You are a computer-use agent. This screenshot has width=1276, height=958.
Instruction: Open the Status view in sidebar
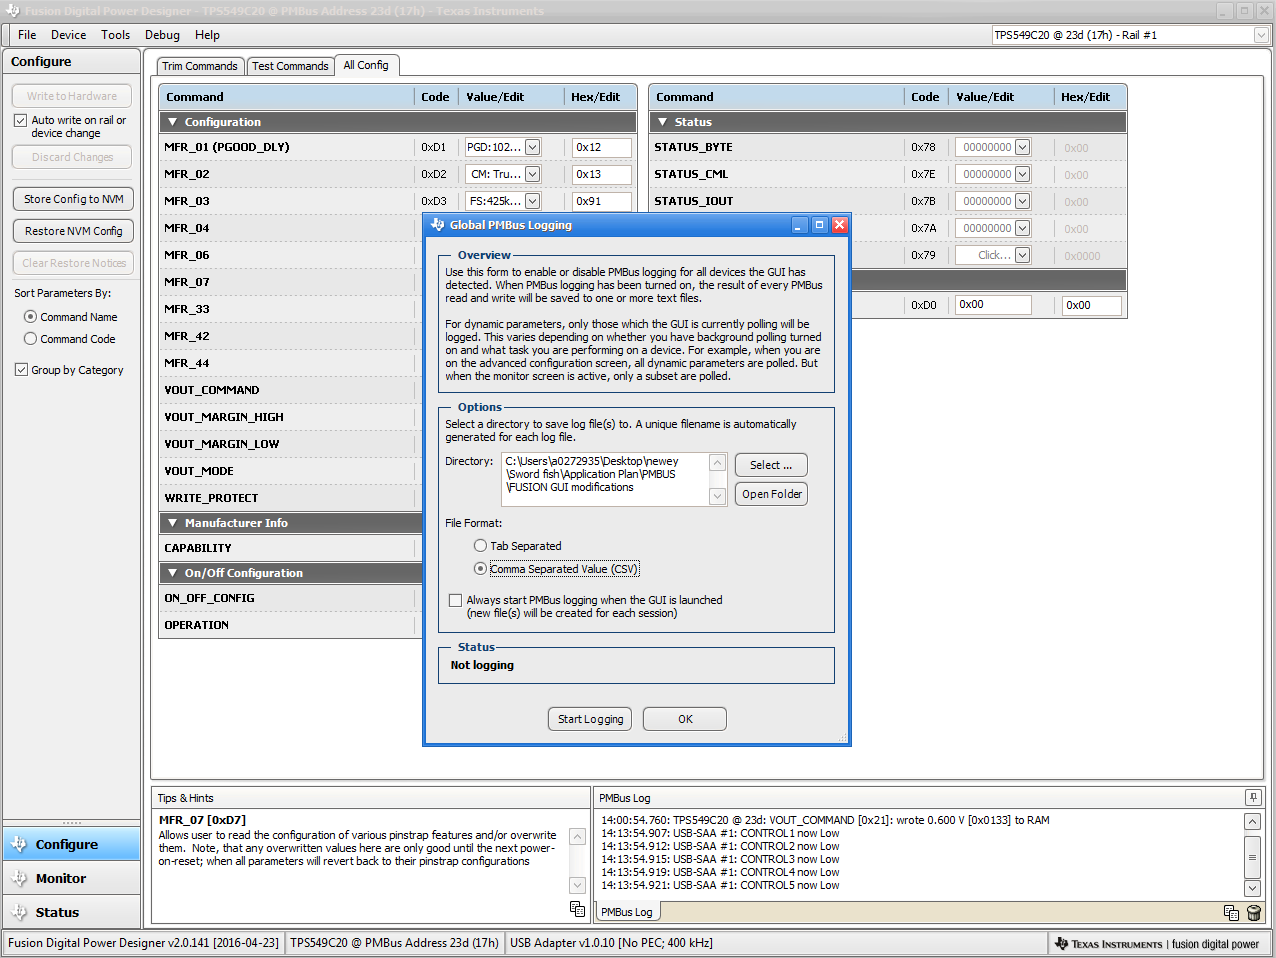pos(57,912)
